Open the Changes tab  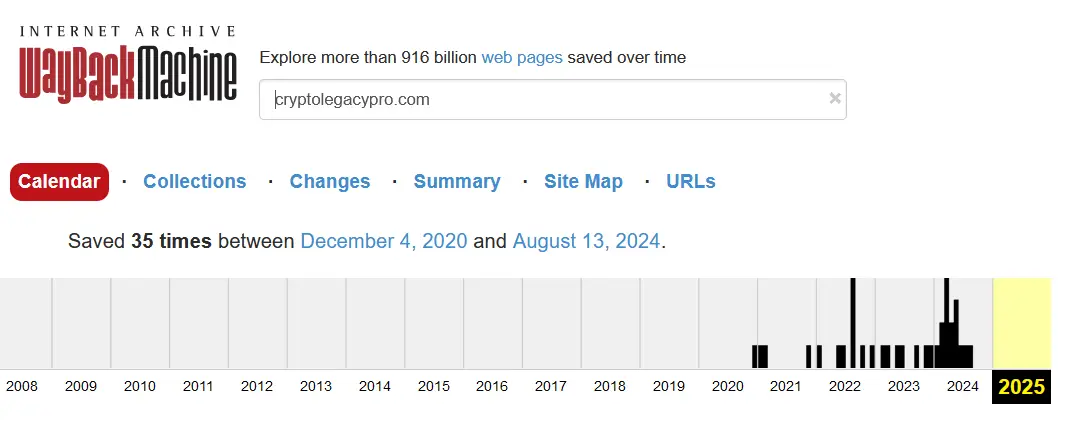330,182
